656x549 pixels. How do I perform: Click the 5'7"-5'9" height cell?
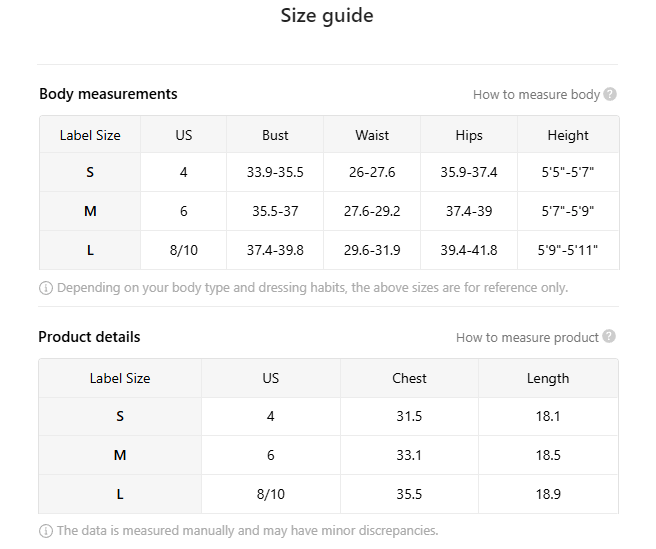568,211
